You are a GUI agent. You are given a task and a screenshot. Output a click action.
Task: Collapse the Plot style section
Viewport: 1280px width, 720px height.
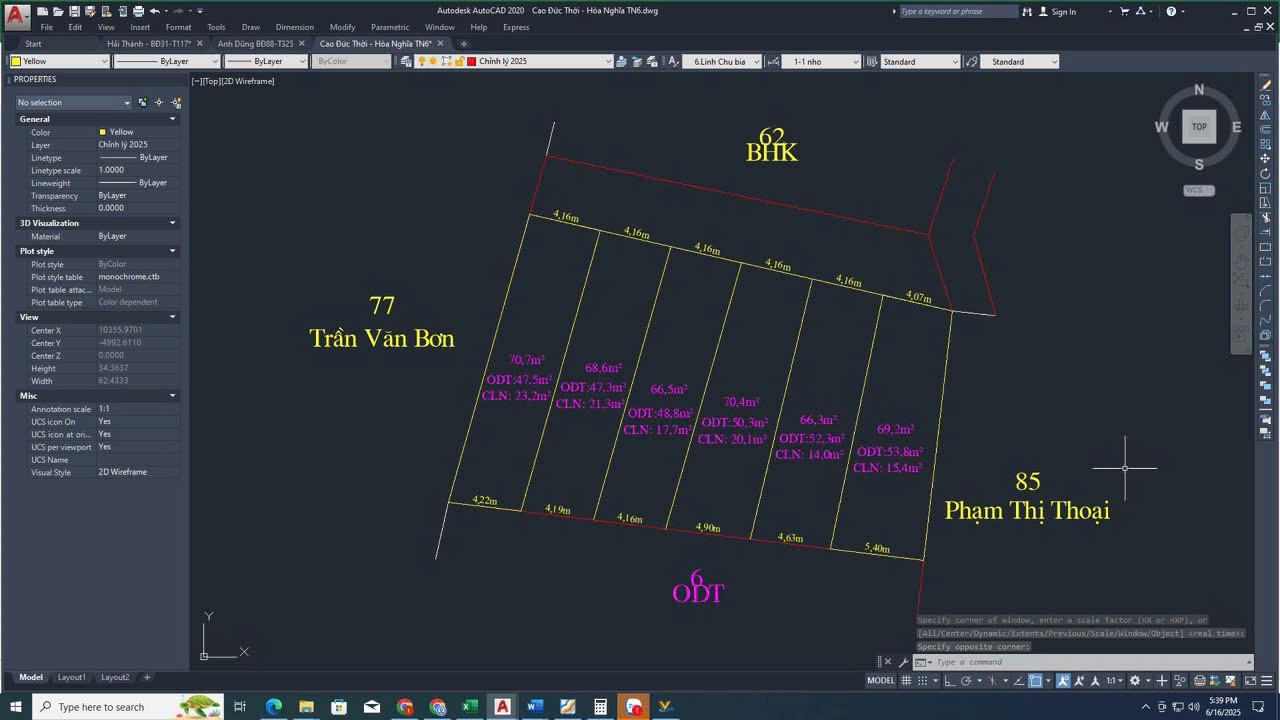tap(172, 251)
